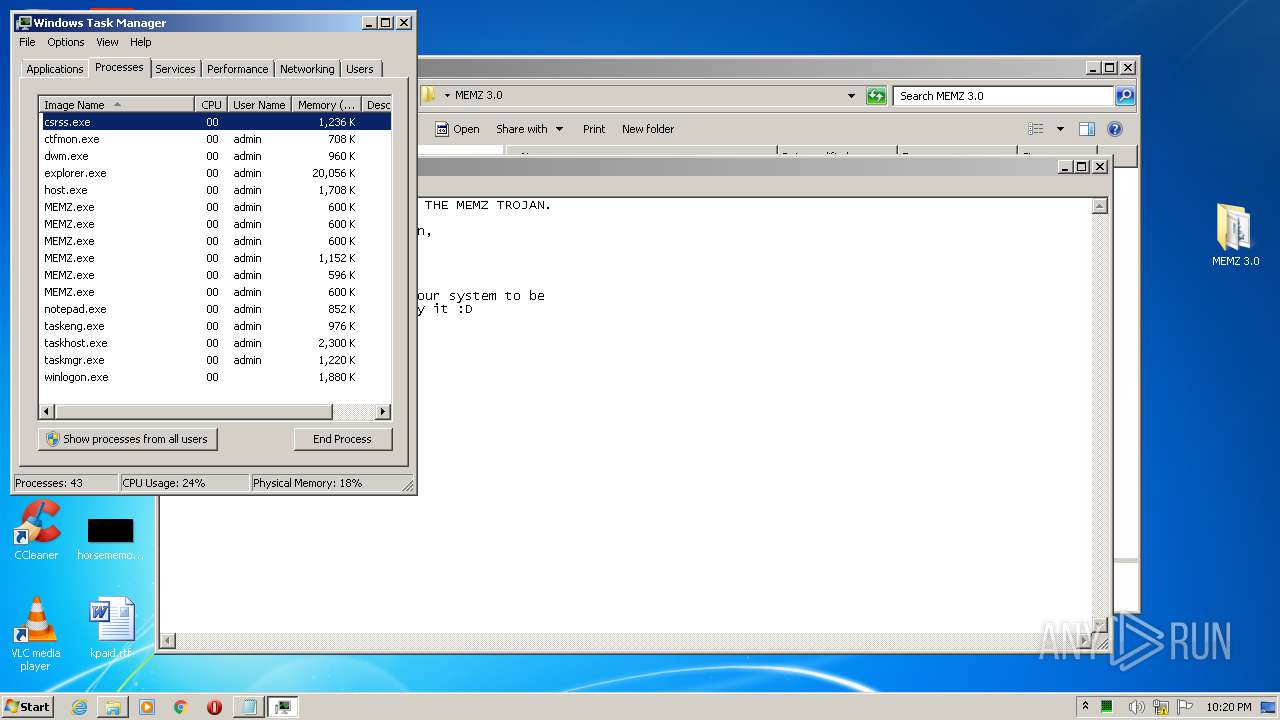
Task: Click Show processes from all users
Action: pos(128,439)
